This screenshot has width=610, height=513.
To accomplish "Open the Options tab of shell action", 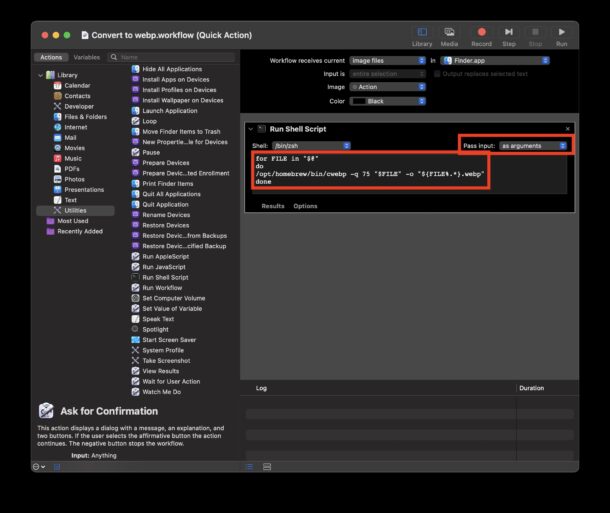I will [x=305, y=206].
